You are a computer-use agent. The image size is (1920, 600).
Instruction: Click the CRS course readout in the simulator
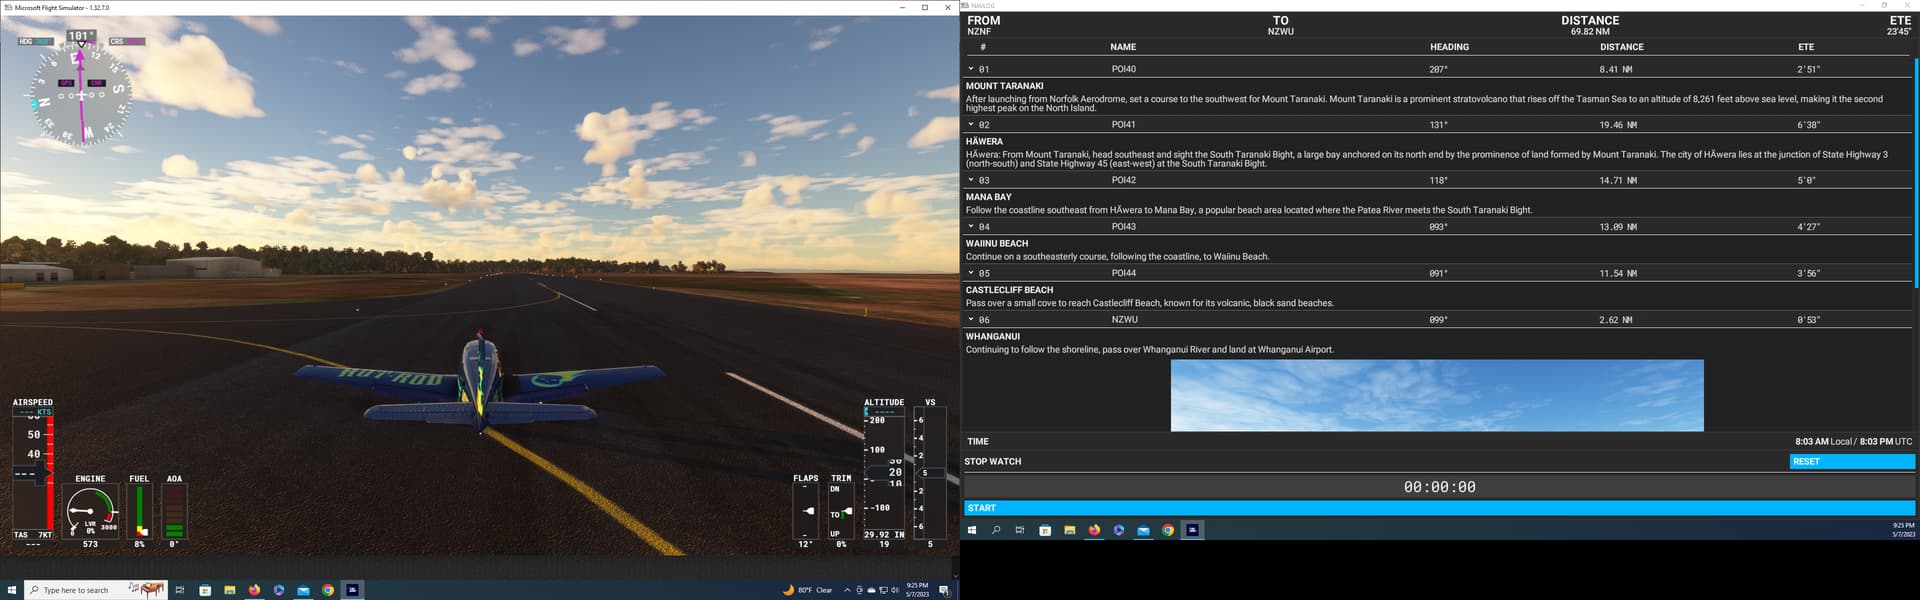pos(127,41)
